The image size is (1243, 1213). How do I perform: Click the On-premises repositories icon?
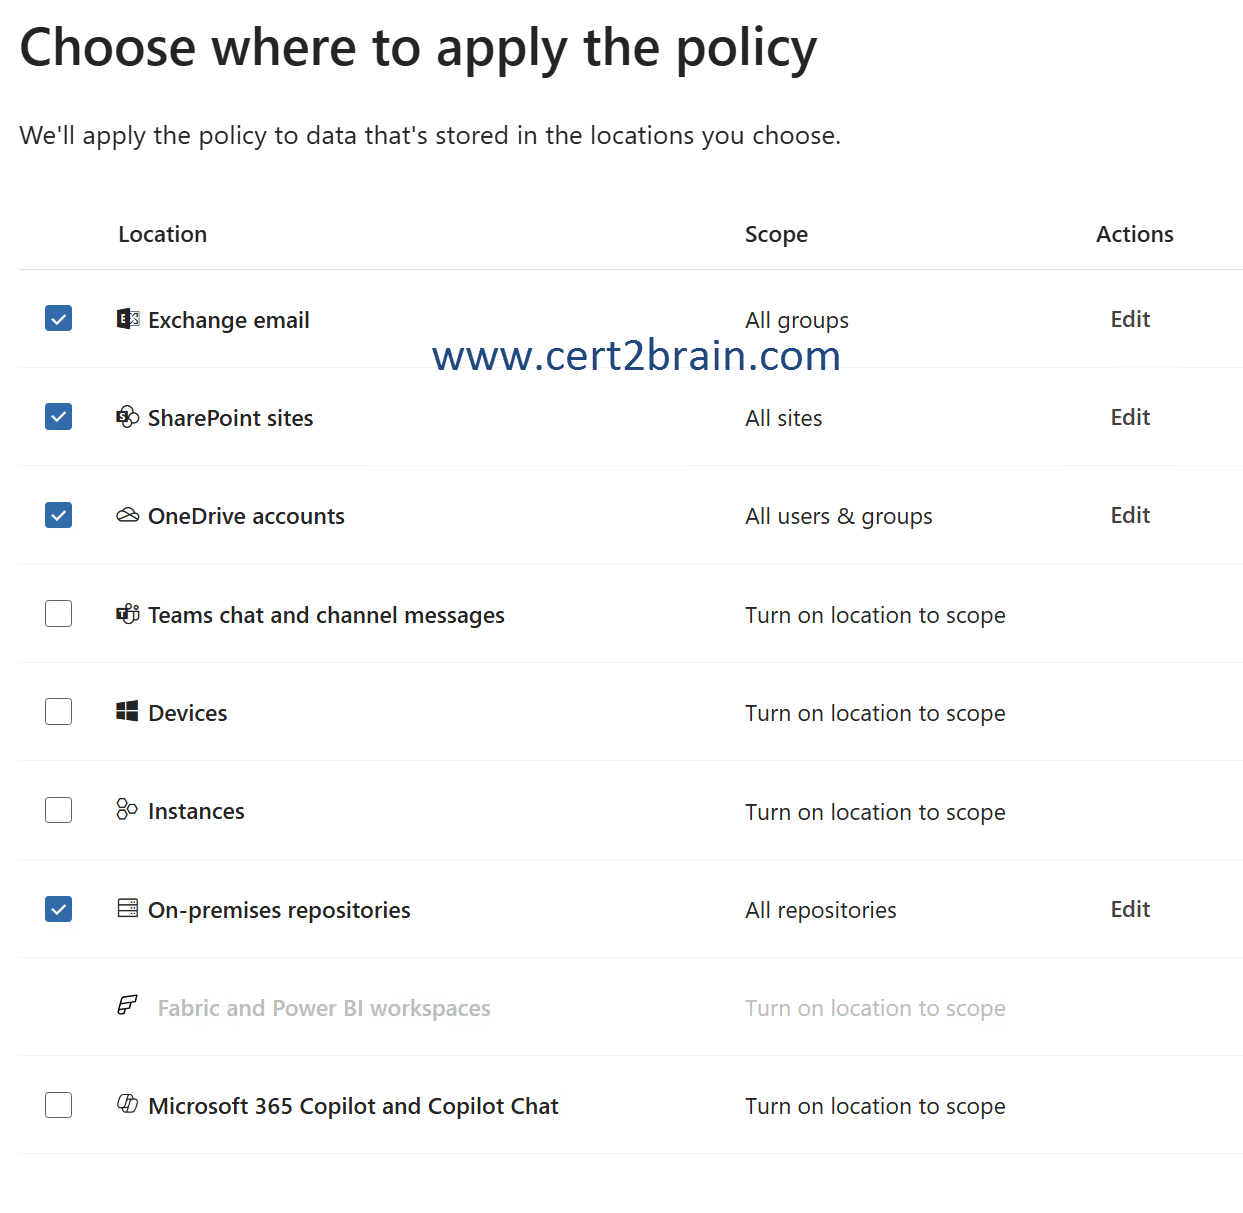point(127,908)
